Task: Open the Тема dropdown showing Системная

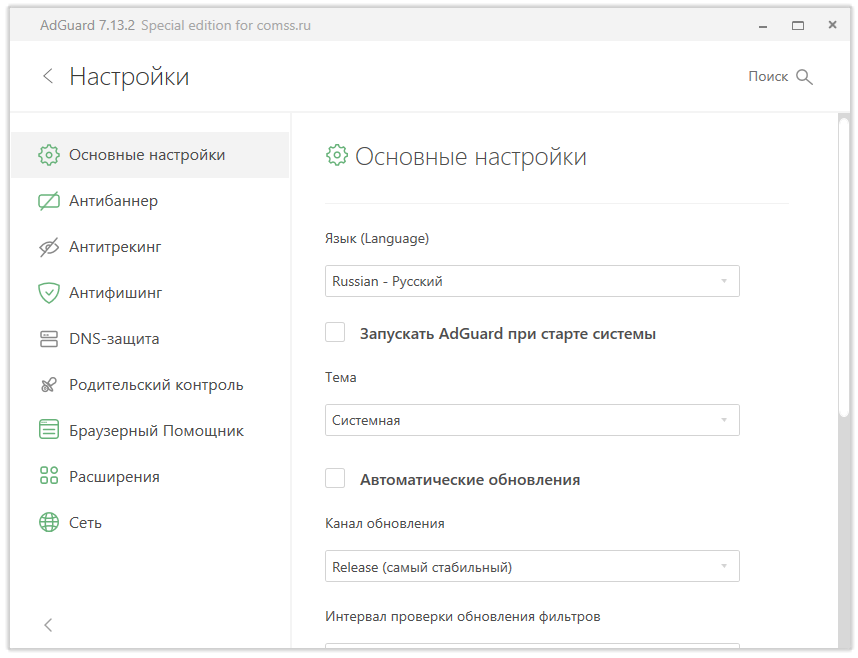Action: (532, 420)
